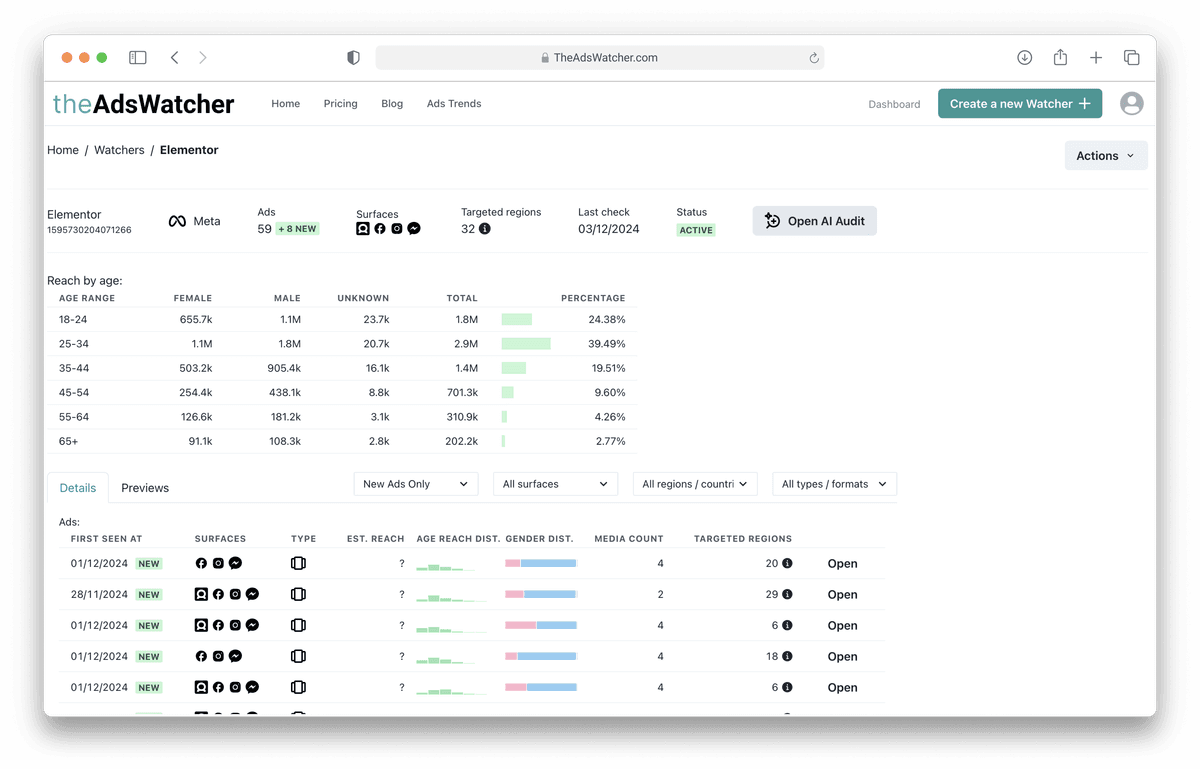This screenshot has width=1200, height=769.
Task: Switch to the Previews tab
Action: coord(145,488)
